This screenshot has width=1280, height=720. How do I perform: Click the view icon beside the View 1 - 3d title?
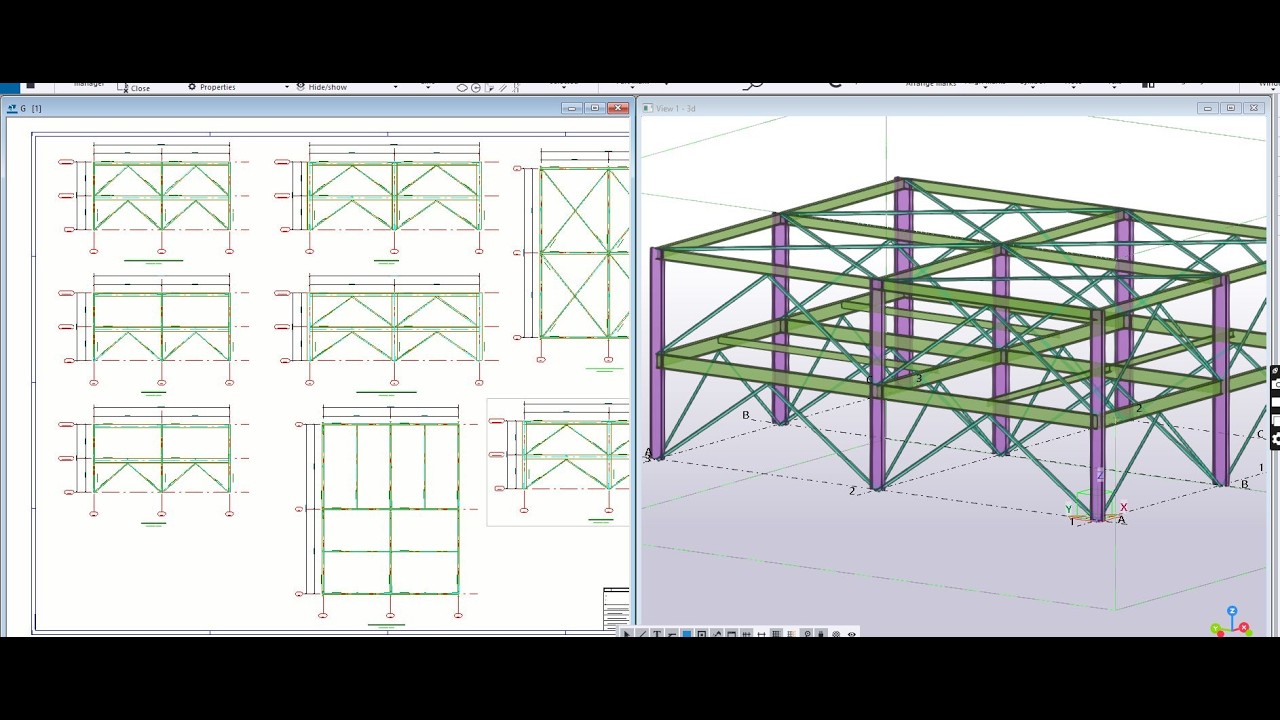648,108
